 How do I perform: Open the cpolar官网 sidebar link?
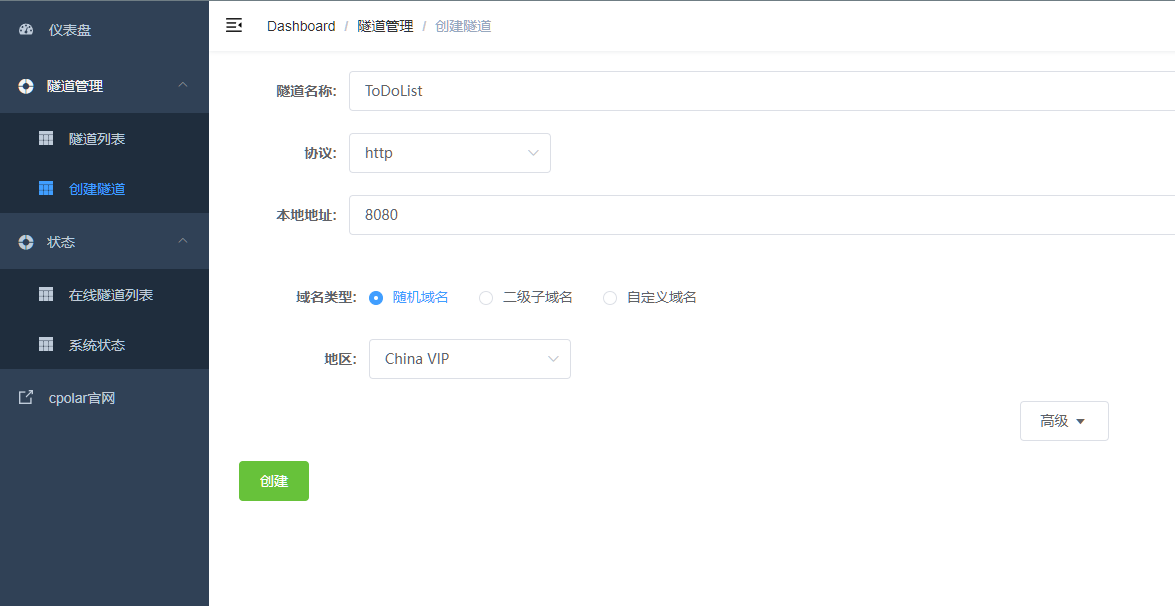(x=104, y=398)
